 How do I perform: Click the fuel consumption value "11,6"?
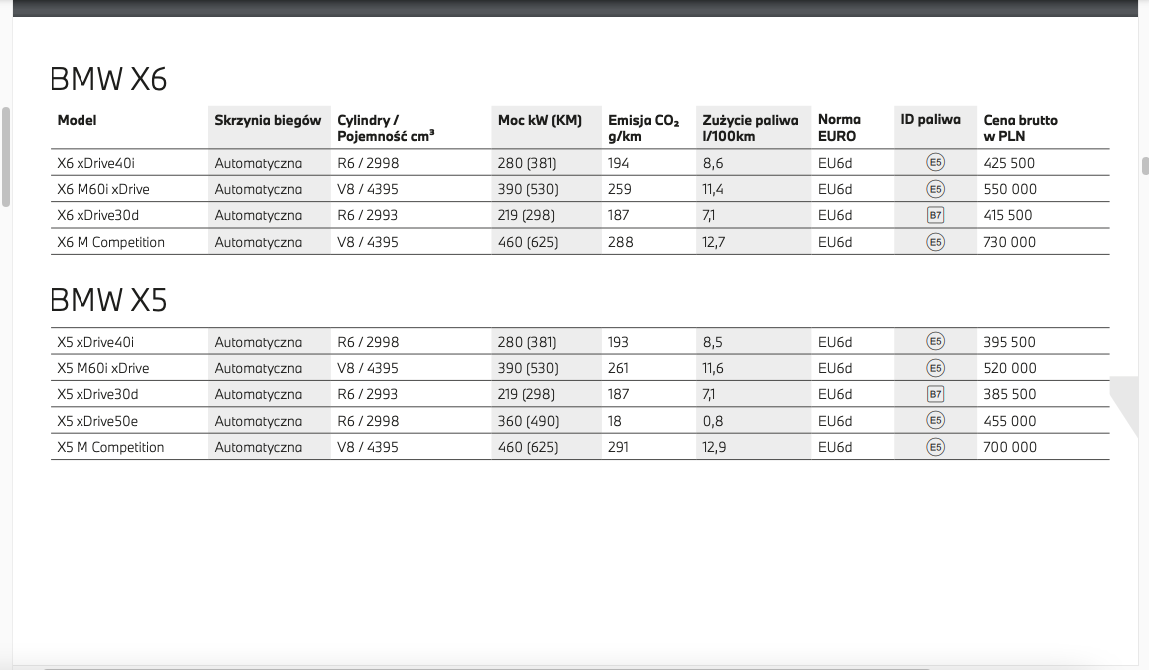pos(713,368)
